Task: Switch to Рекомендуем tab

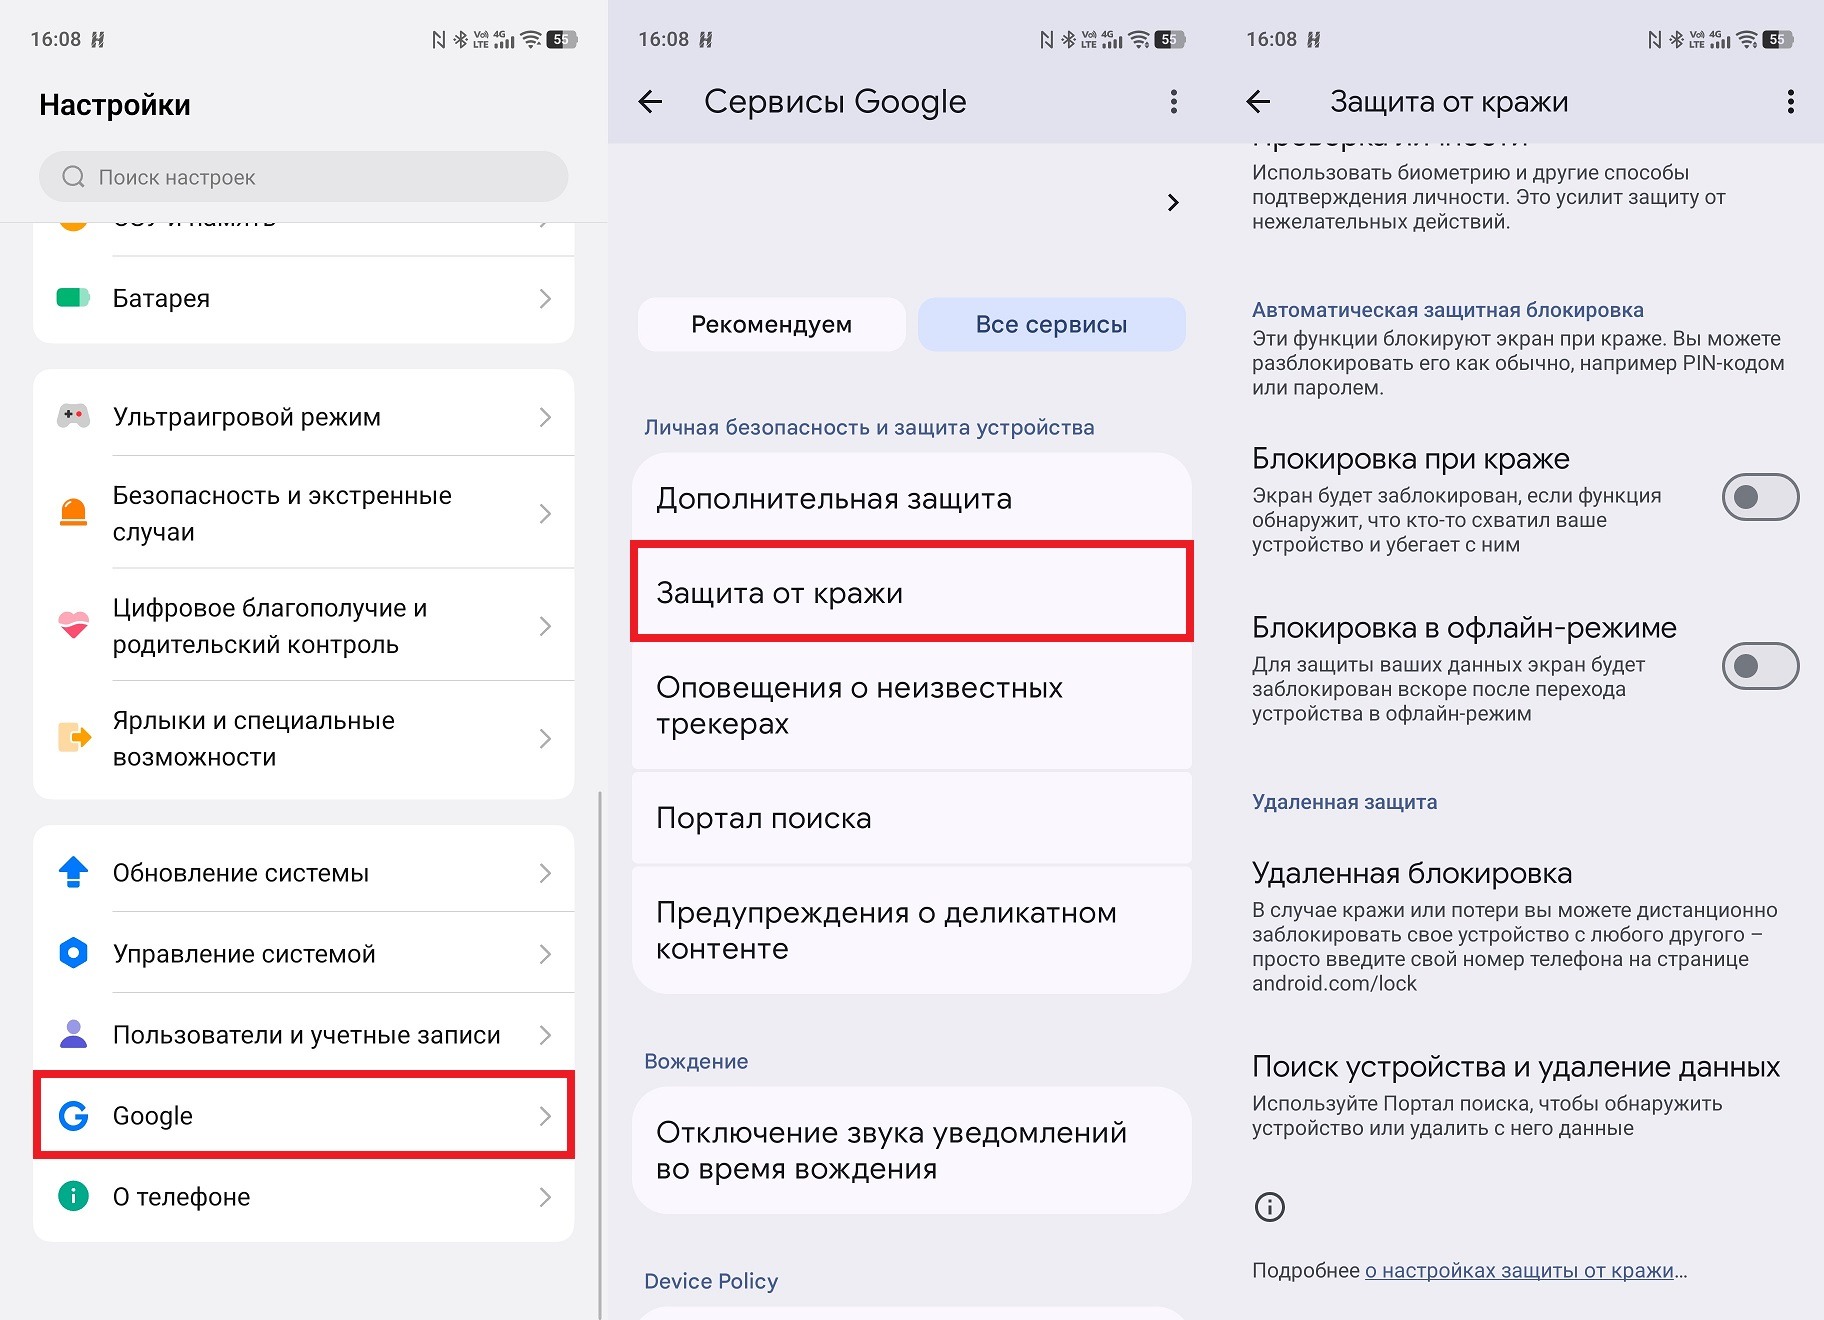Action: [771, 324]
